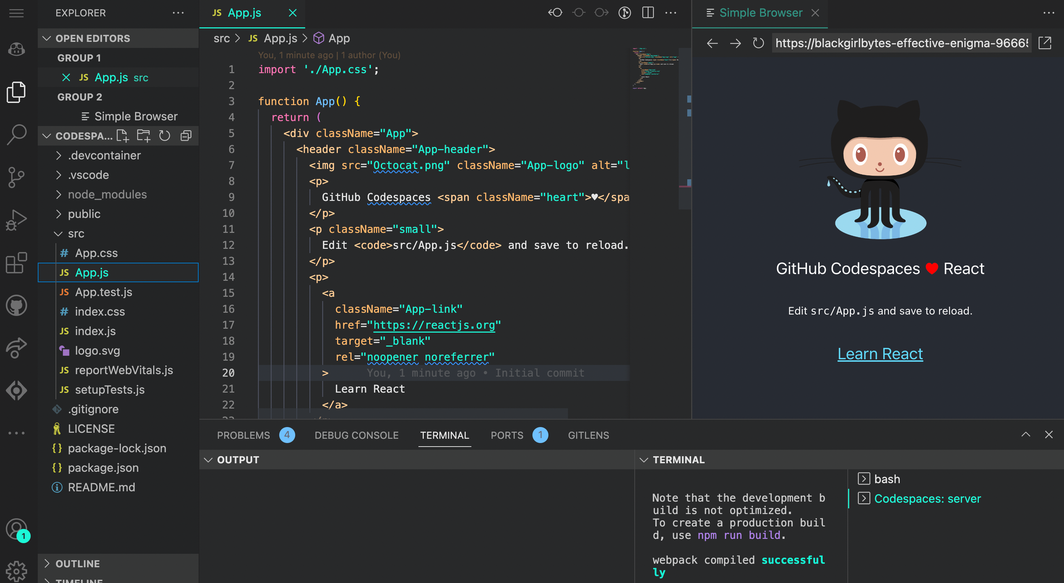Open editor More Actions ellipsis
The image size is (1064, 583).
670,13
